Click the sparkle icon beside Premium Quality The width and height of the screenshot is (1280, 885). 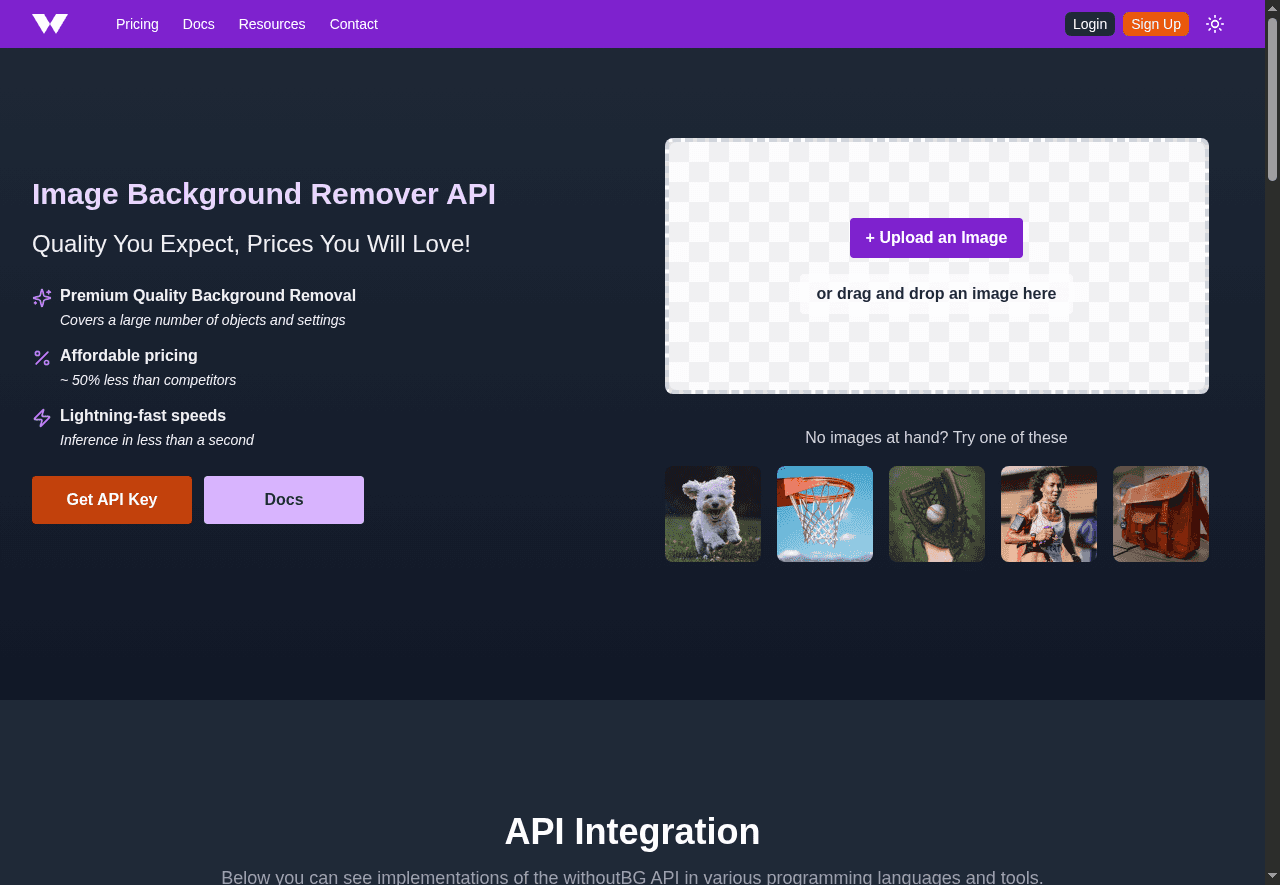pyautogui.click(x=41, y=298)
